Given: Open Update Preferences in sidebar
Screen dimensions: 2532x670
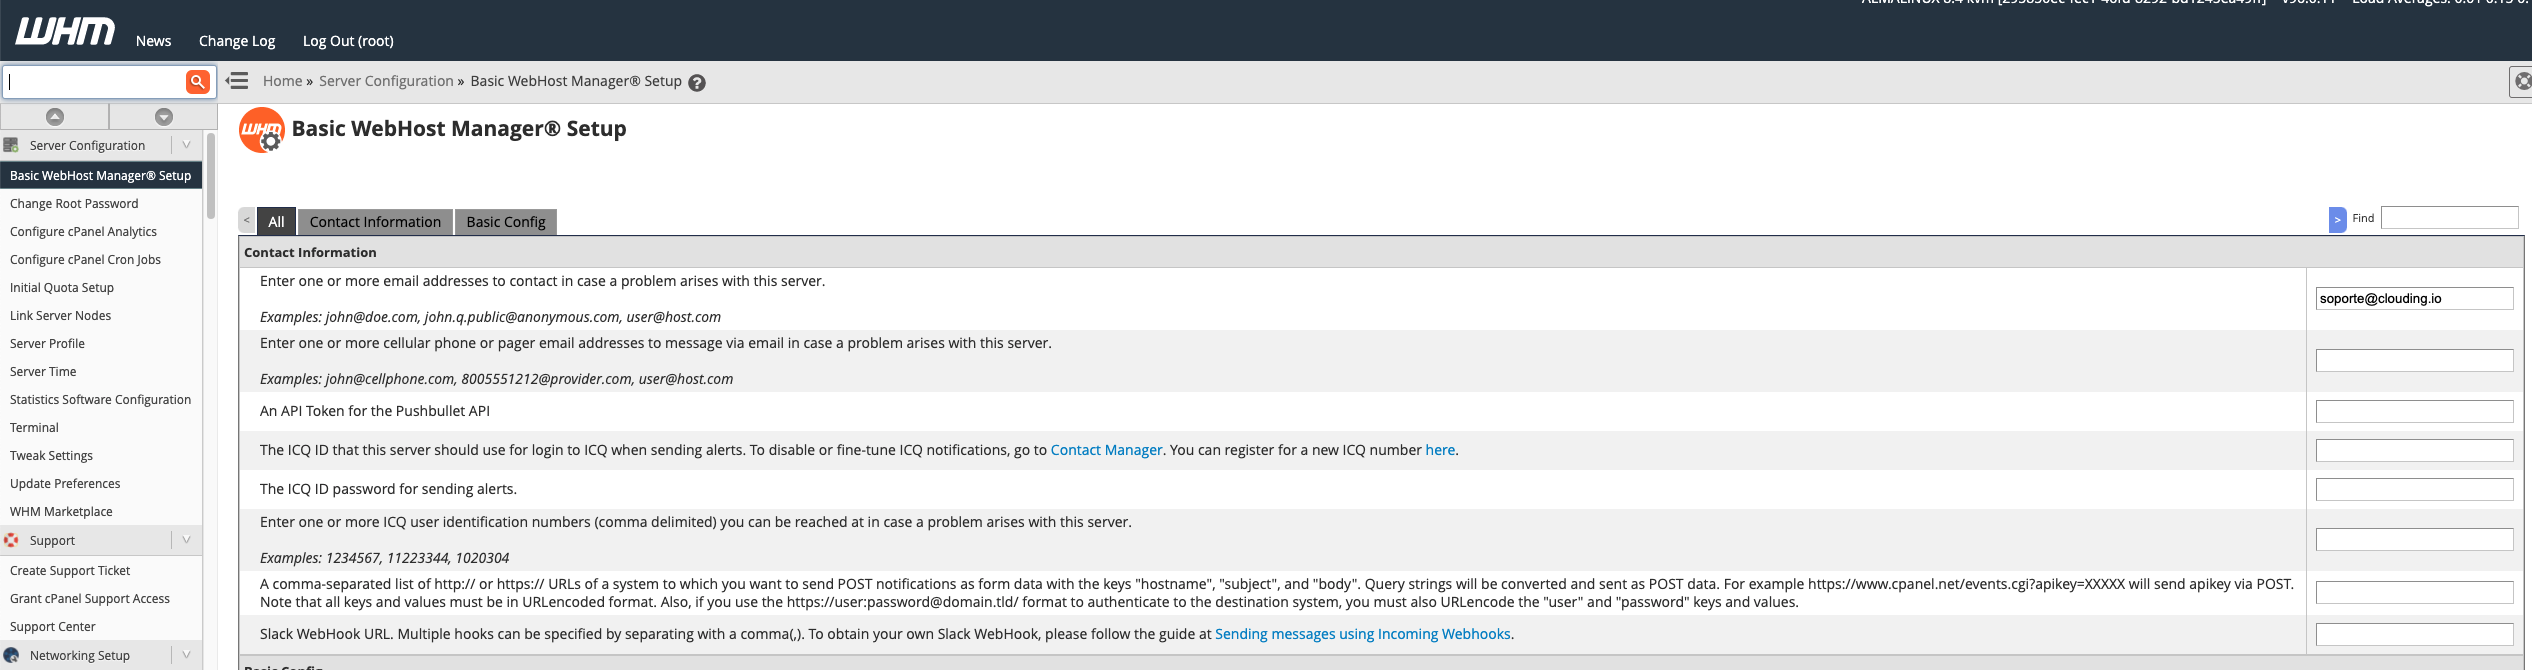Looking at the screenshot, I should click(x=65, y=483).
